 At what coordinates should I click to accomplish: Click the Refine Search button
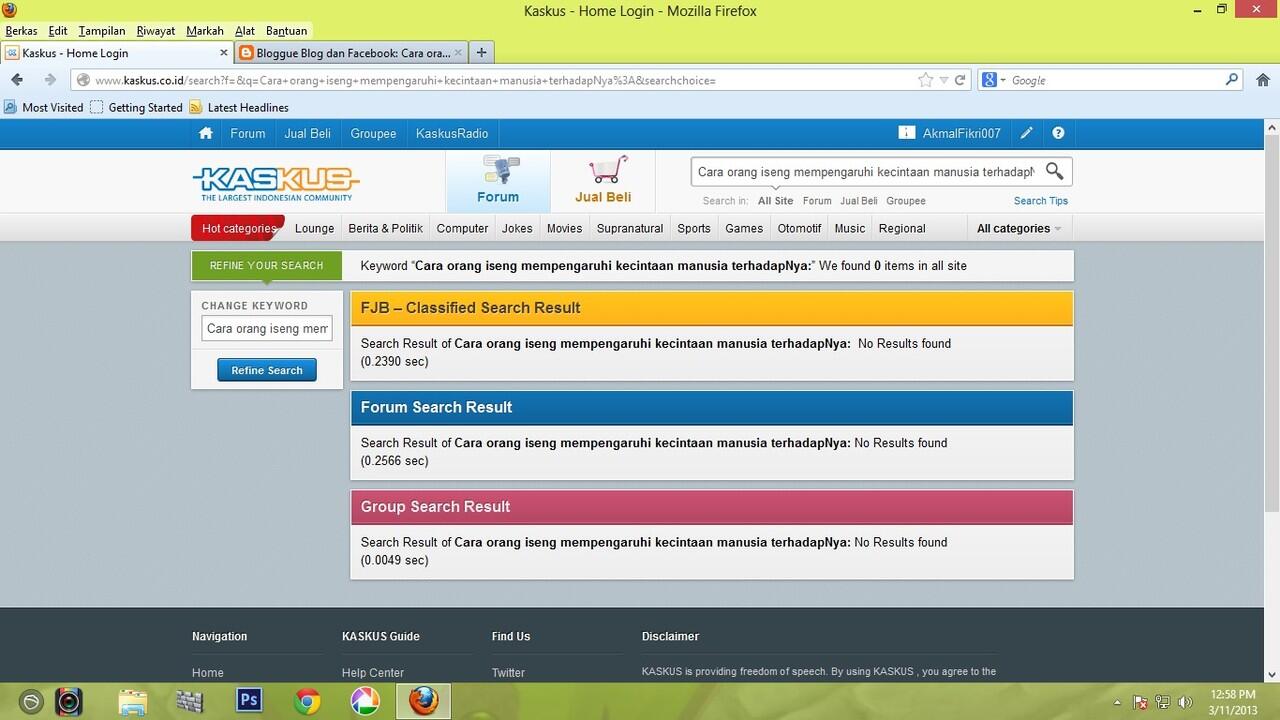267,370
